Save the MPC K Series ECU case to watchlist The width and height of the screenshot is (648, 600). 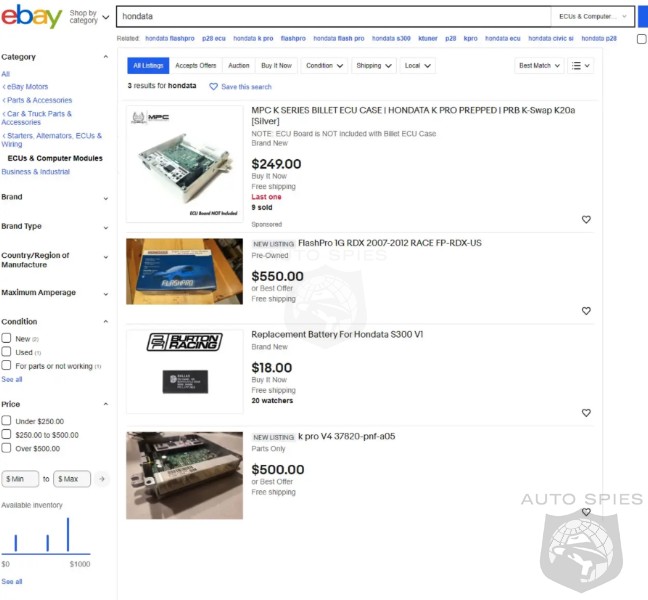586,219
